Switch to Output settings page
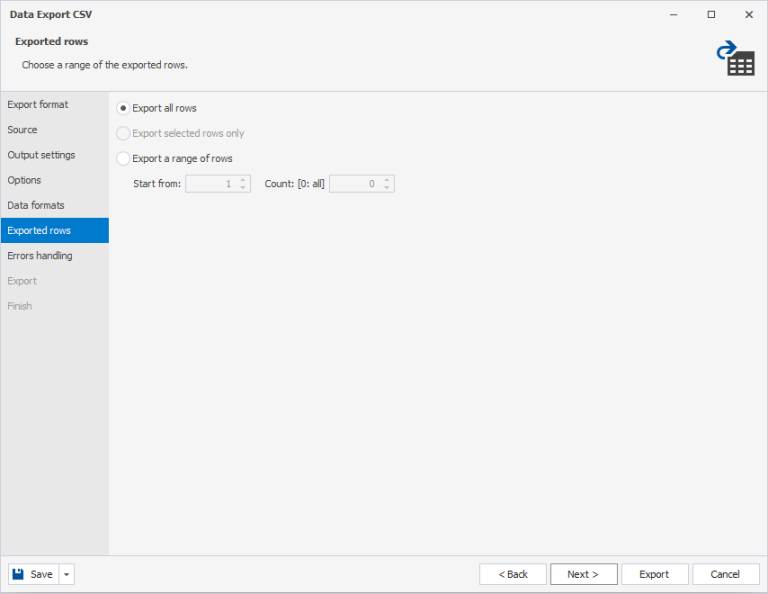Image resolution: width=768 pixels, height=594 pixels. coord(41,155)
